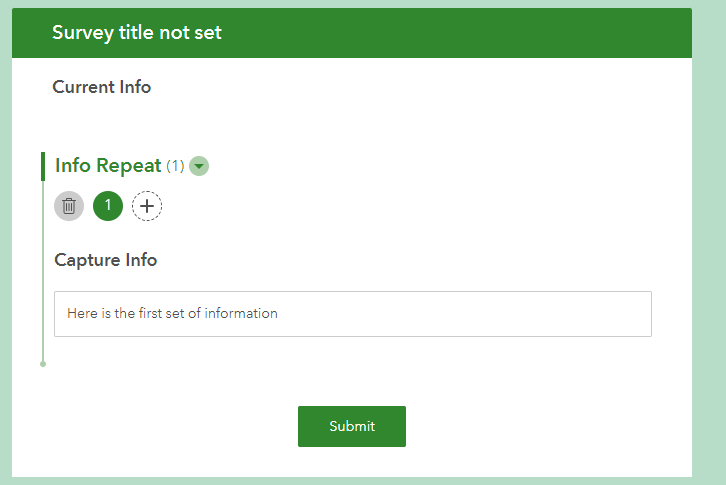This screenshot has width=726, height=485.
Task: Click the Info Repeat heading text
Action: pyautogui.click(x=108, y=166)
